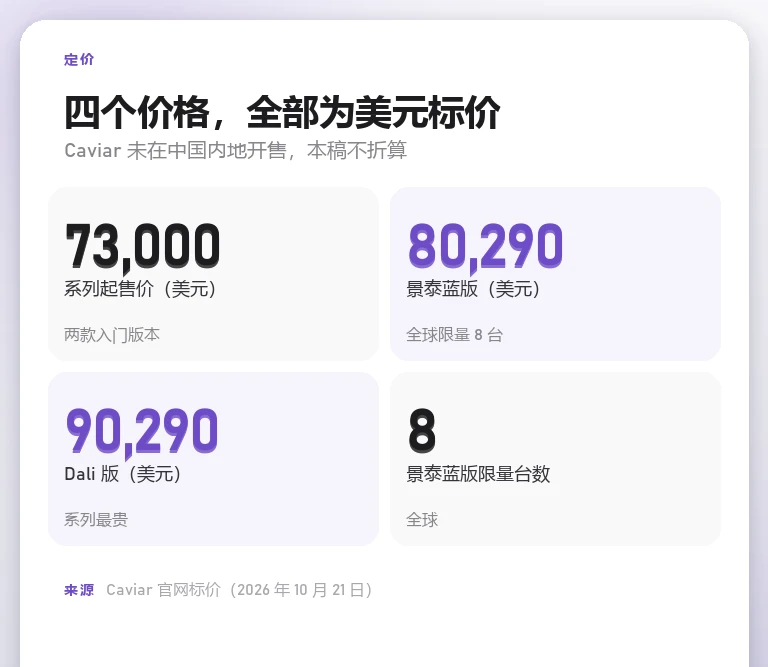Select the label 景泰蓝版限量台数

[x=478, y=474]
